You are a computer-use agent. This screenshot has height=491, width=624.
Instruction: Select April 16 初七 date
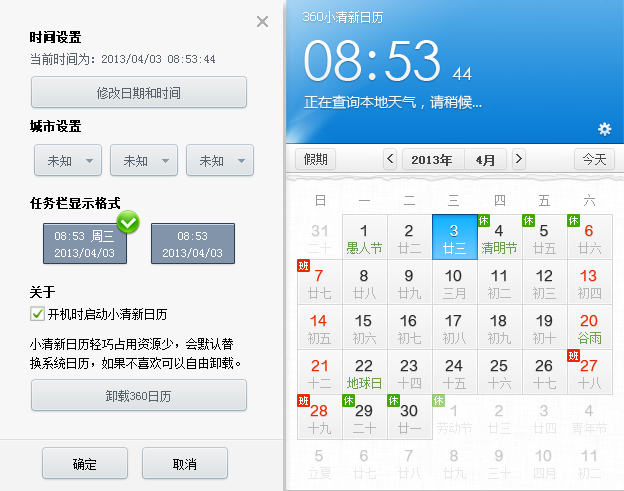click(410, 327)
